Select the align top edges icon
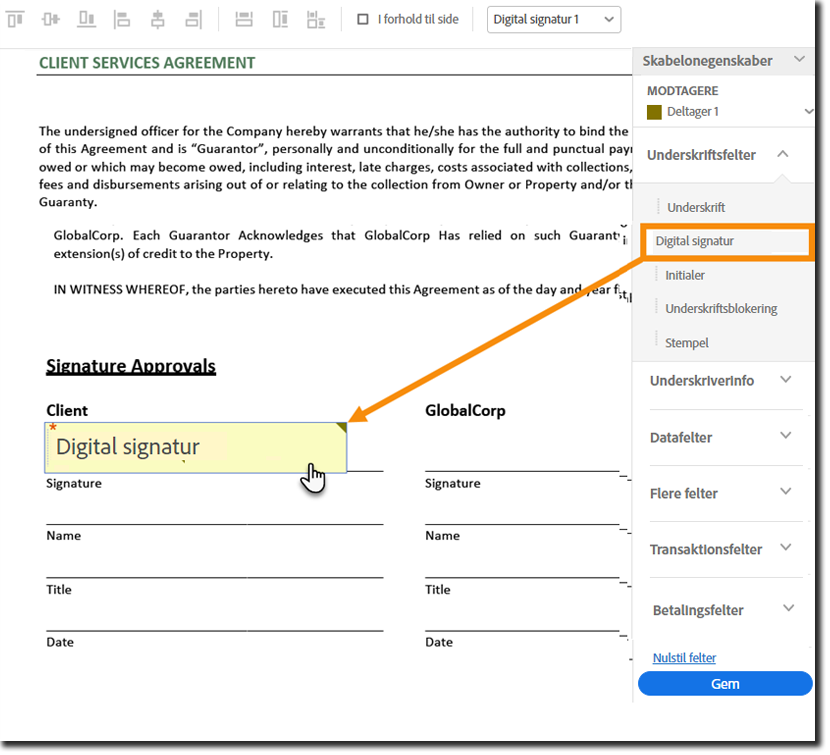The image size is (830, 755). 15,19
